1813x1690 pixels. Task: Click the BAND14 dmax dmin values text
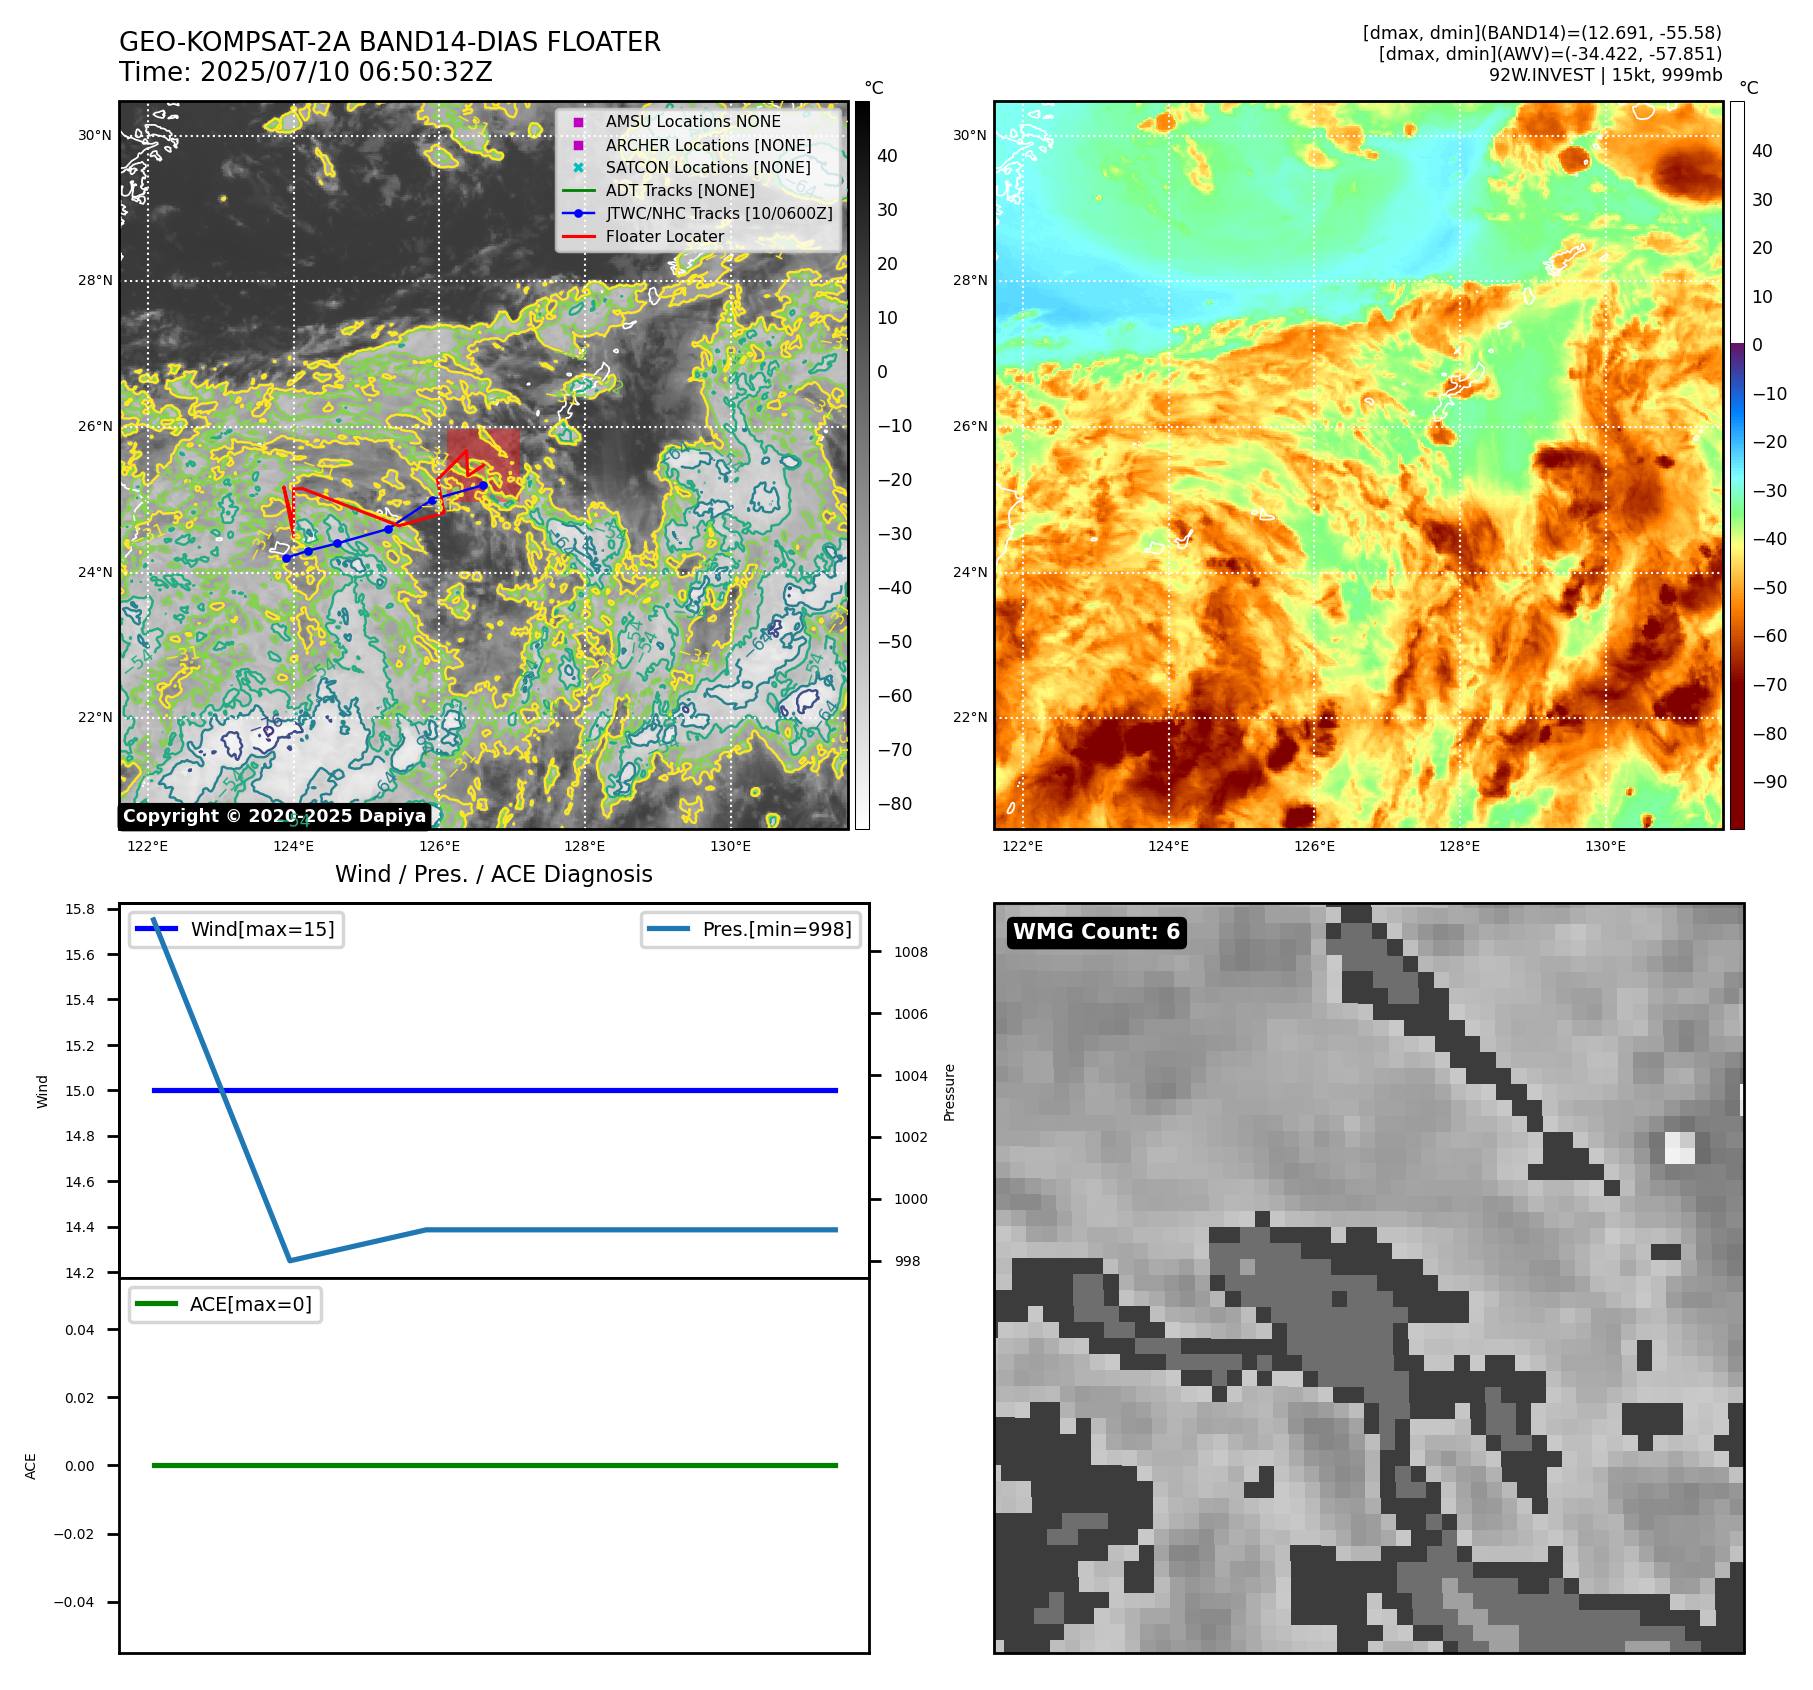[1542, 33]
